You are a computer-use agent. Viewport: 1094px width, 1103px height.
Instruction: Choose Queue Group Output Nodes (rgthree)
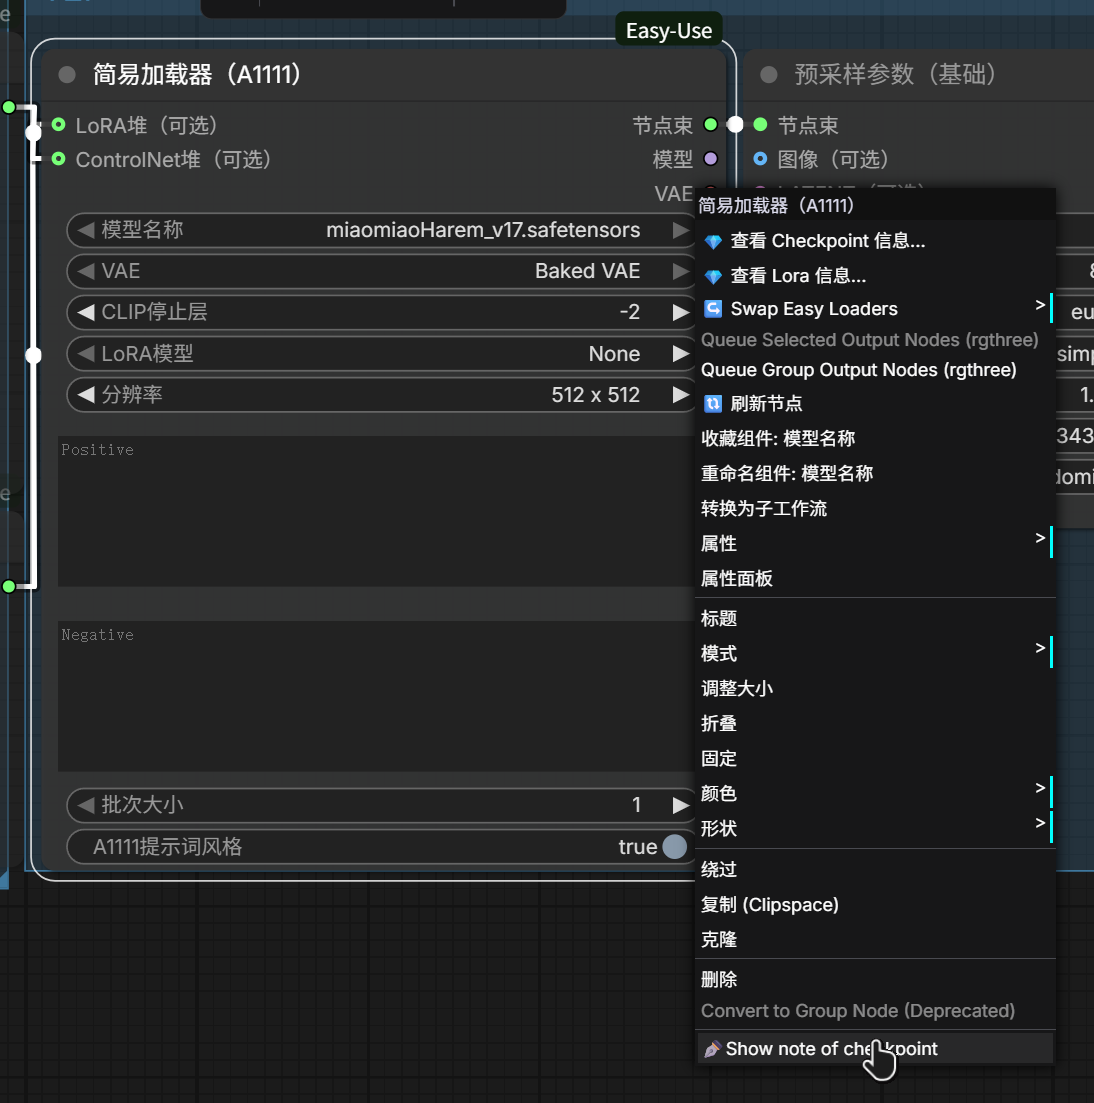pyautogui.click(x=874, y=370)
